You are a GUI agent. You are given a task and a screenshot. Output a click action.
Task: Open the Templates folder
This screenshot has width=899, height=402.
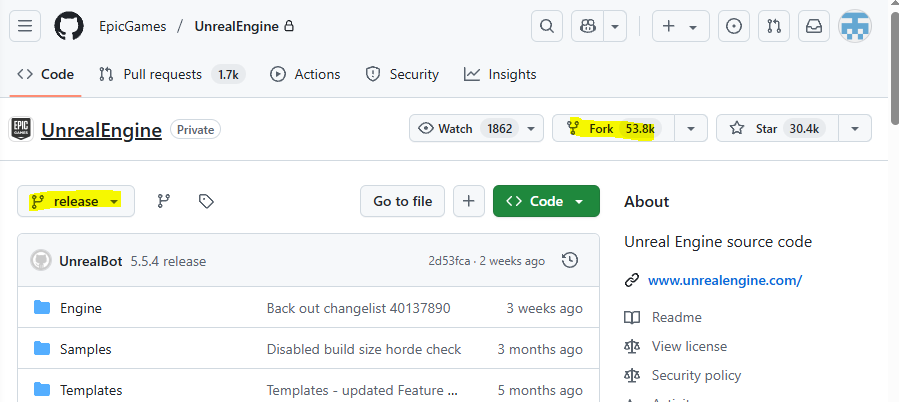[91, 391]
